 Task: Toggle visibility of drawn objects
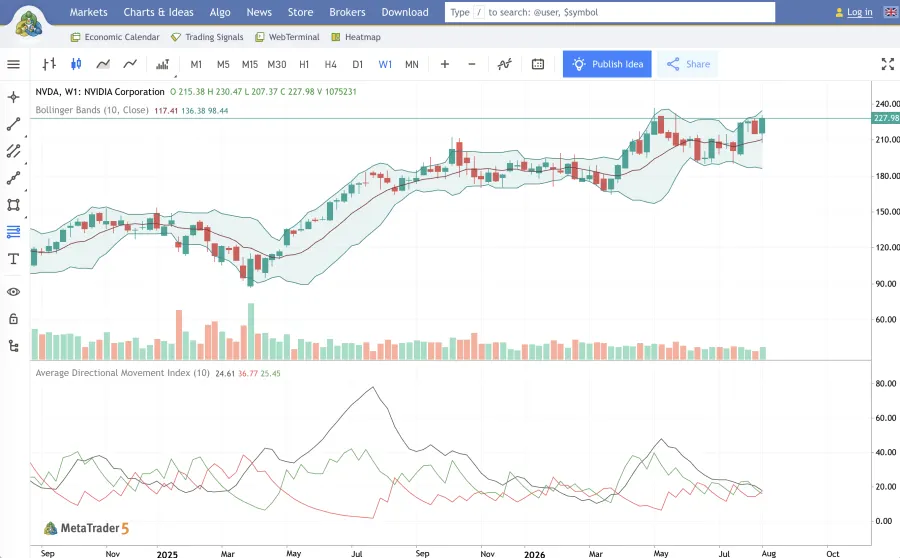click(x=13, y=292)
